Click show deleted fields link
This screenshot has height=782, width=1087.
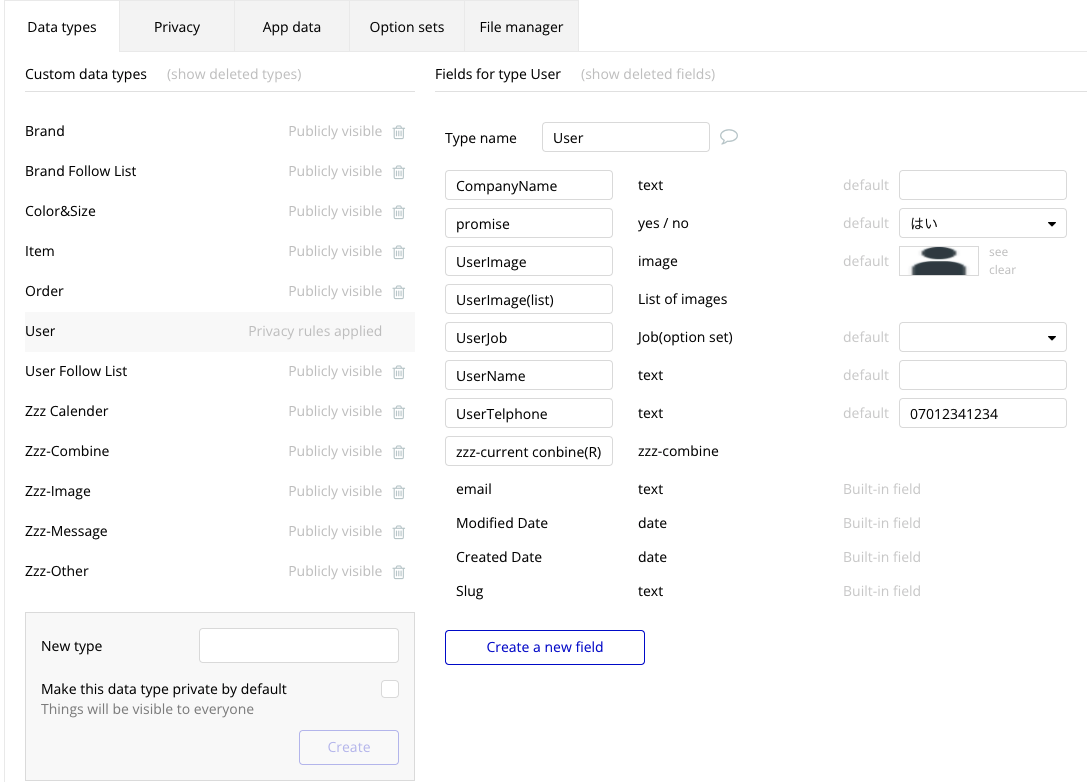[x=648, y=74]
